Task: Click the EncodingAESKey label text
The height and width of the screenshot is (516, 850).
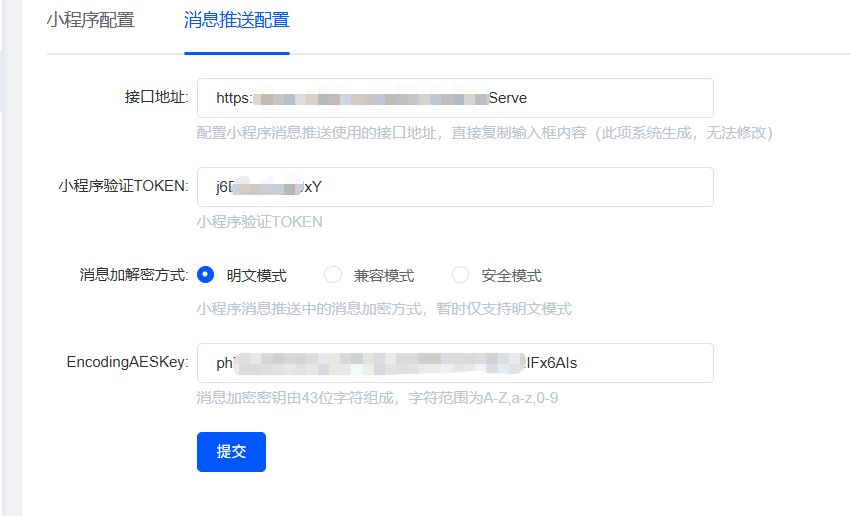Action: [x=127, y=362]
